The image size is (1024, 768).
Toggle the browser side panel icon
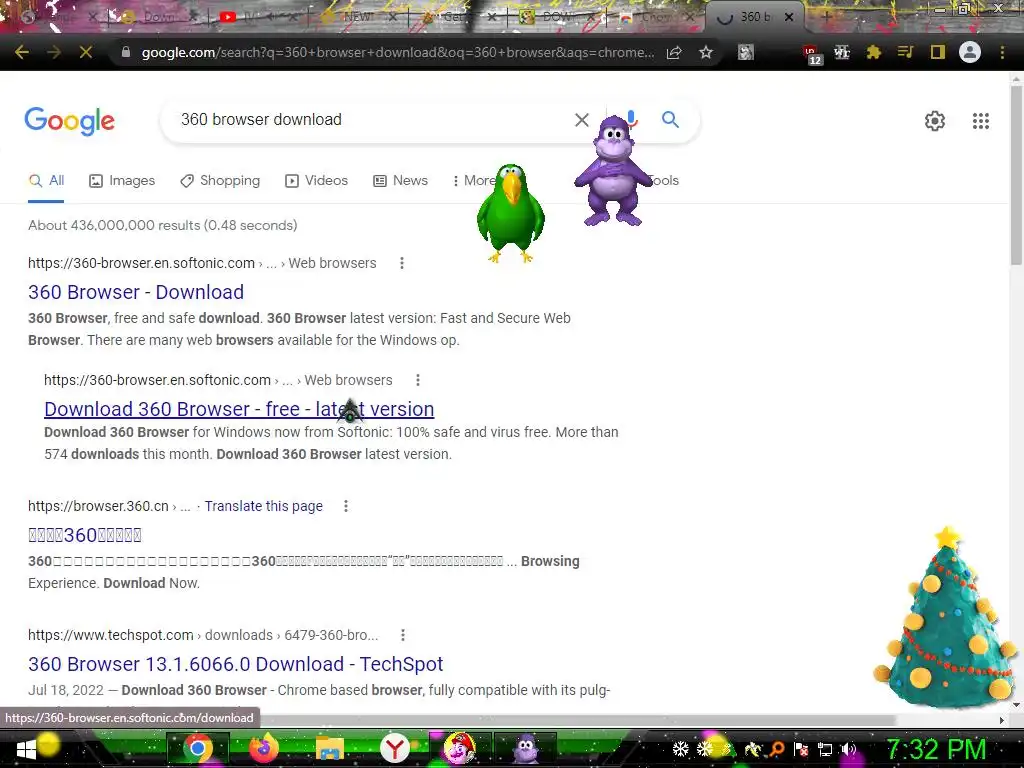(x=938, y=52)
